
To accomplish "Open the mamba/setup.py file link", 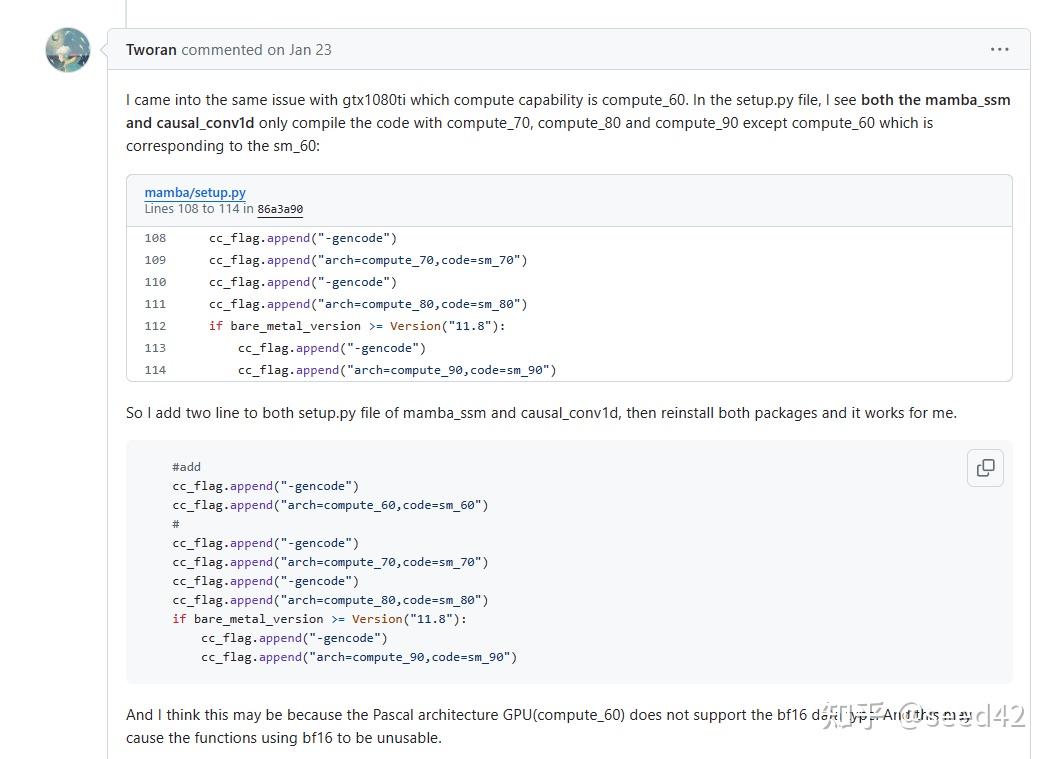I will point(195,192).
